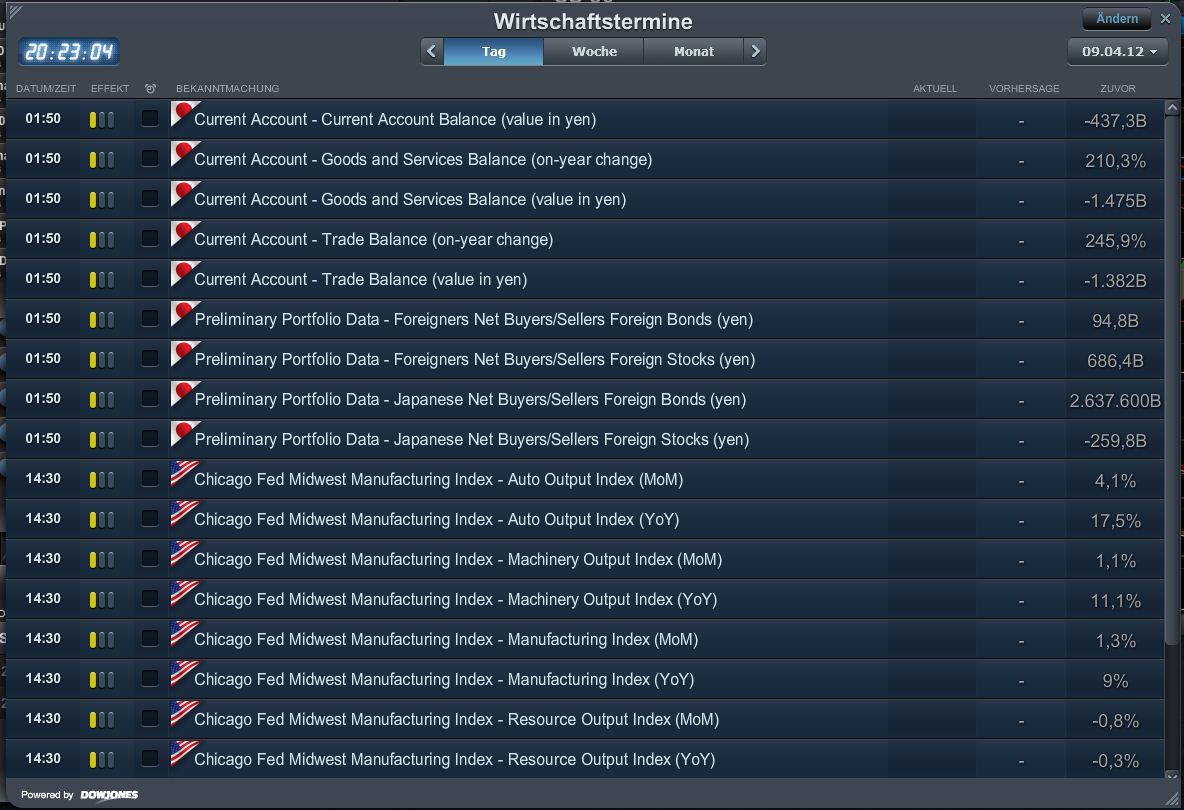Click Japan flag on Foreigners Foreign Bonds row
Image resolution: width=1184 pixels, height=810 pixels.
pos(185,314)
